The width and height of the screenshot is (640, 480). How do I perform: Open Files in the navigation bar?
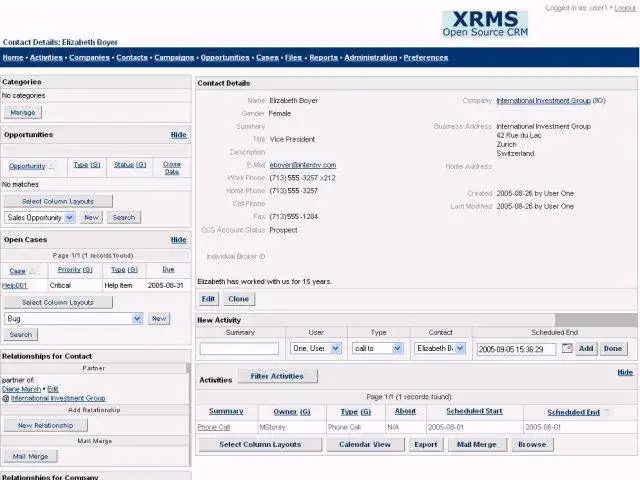pos(293,58)
